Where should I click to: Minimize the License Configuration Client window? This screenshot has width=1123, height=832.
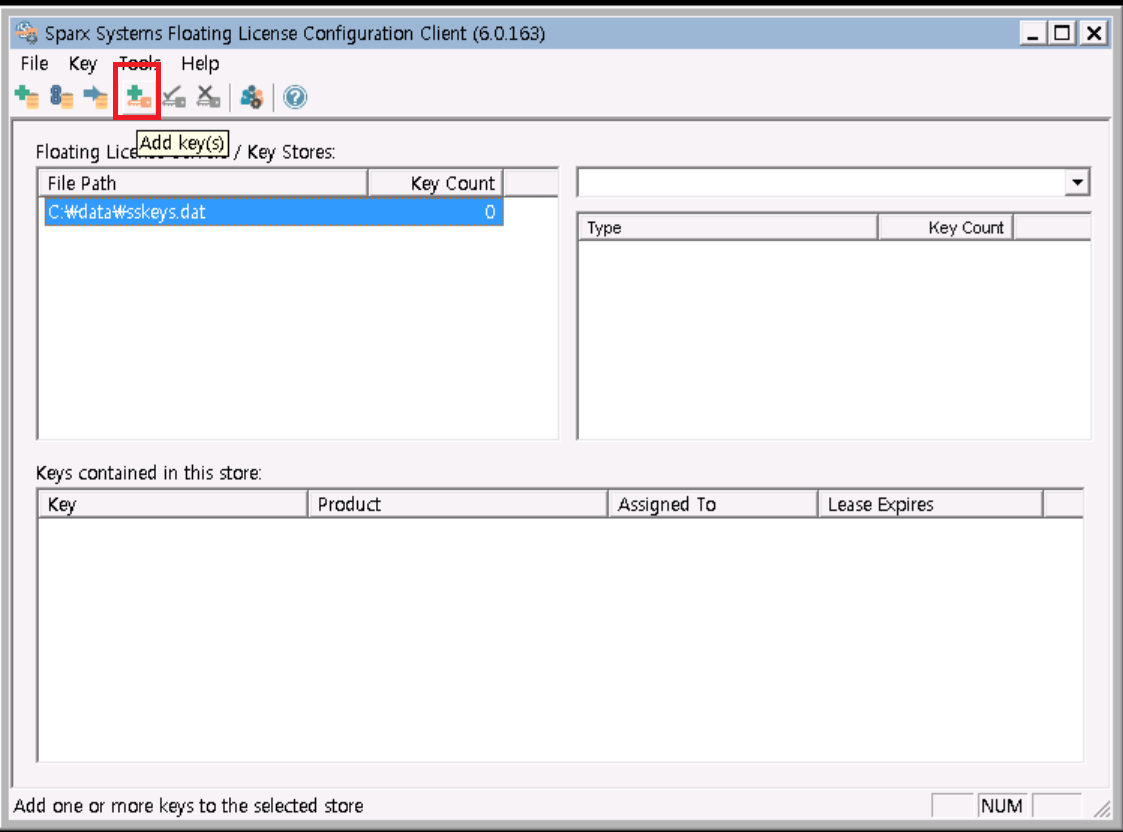pyautogui.click(x=1033, y=33)
